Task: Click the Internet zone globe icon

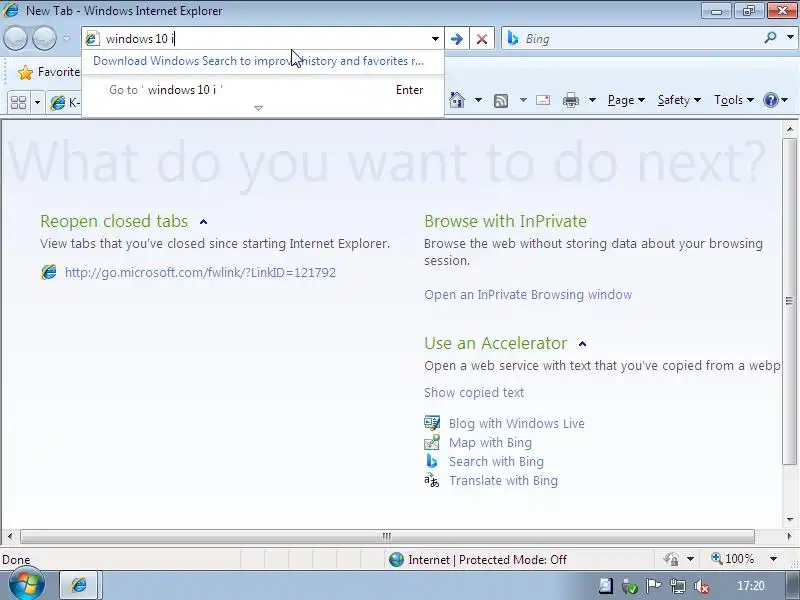Action: tap(396, 560)
